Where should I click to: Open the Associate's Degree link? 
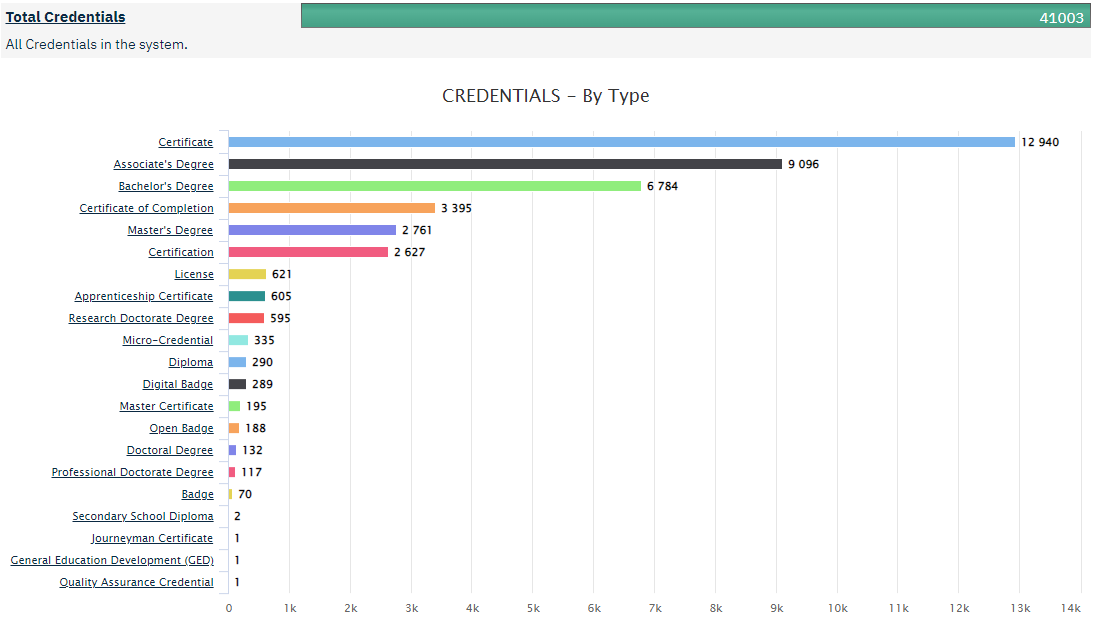pos(164,163)
